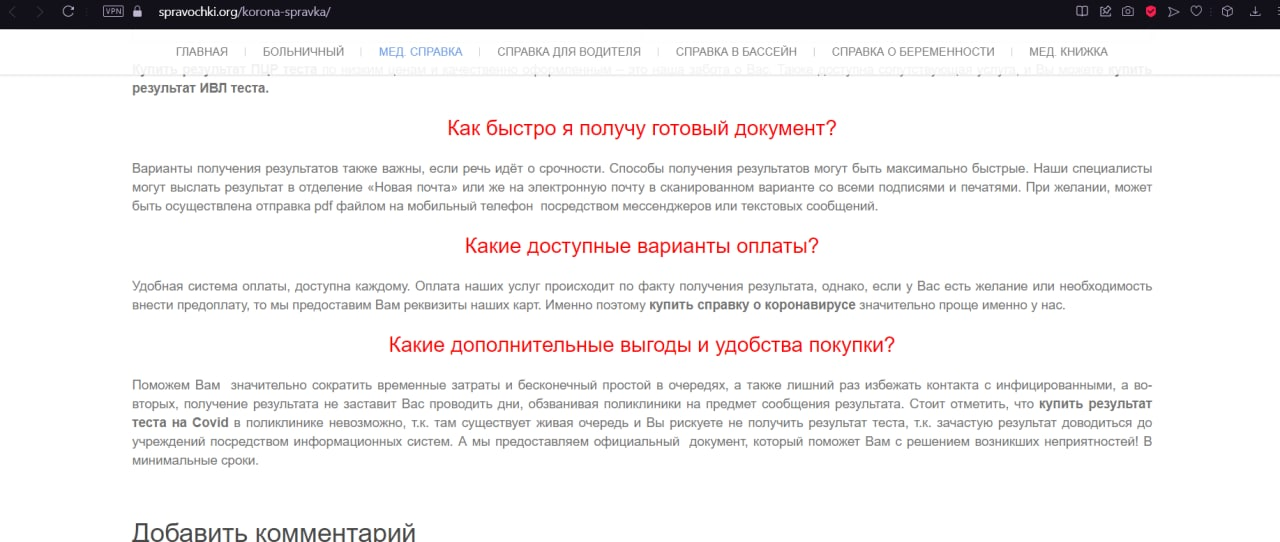Screen dimensions: 1280x542
Task: Go to СПРАВКА ДЛЯ ВОДИТЕЛЯ page
Action: [x=569, y=52]
